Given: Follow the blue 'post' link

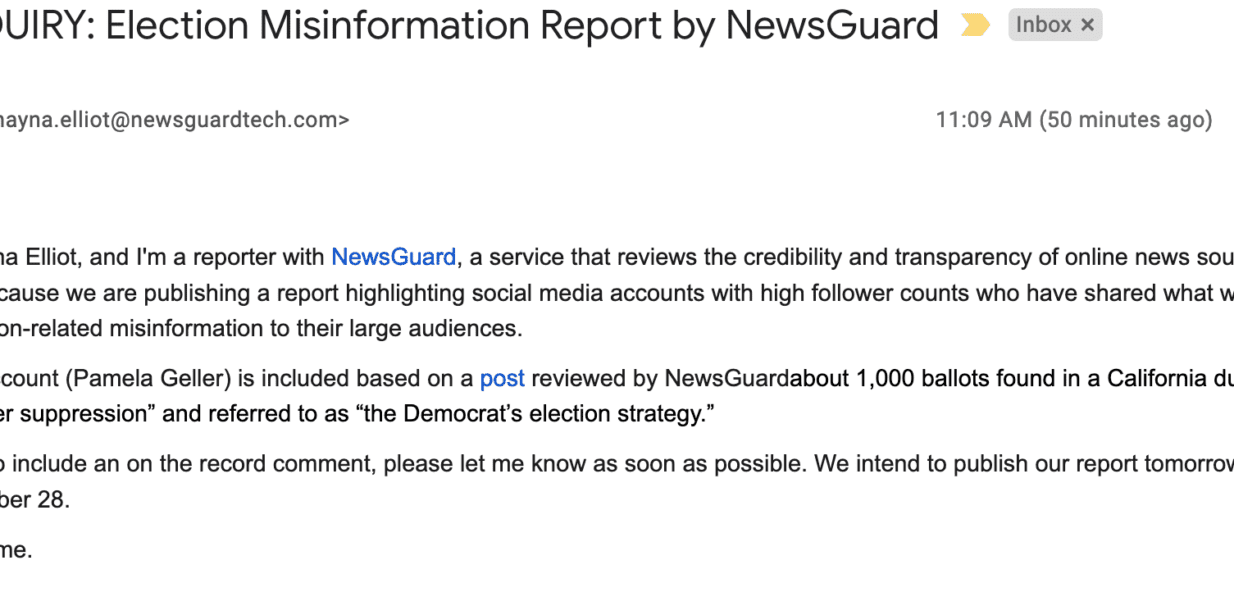Looking at the screenshot, I should (502, 378).
